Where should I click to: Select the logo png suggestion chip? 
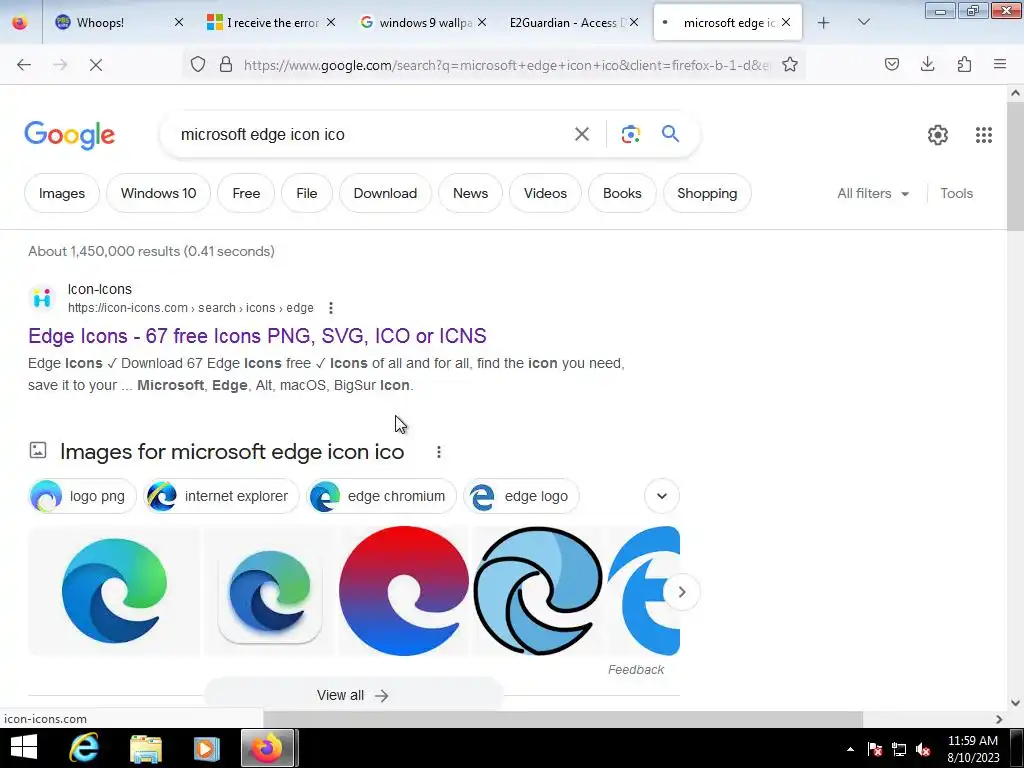tap(82, 496)
